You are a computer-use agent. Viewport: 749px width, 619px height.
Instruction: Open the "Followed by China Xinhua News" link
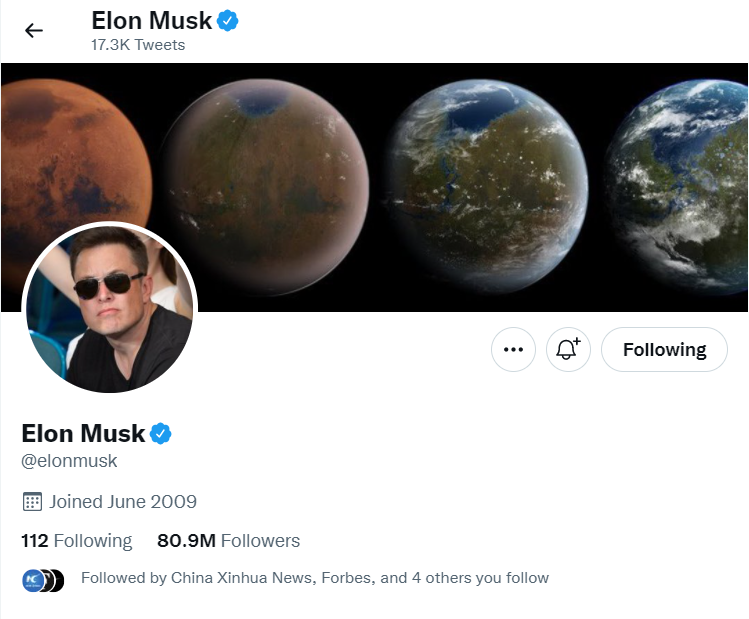click(314, 578)
